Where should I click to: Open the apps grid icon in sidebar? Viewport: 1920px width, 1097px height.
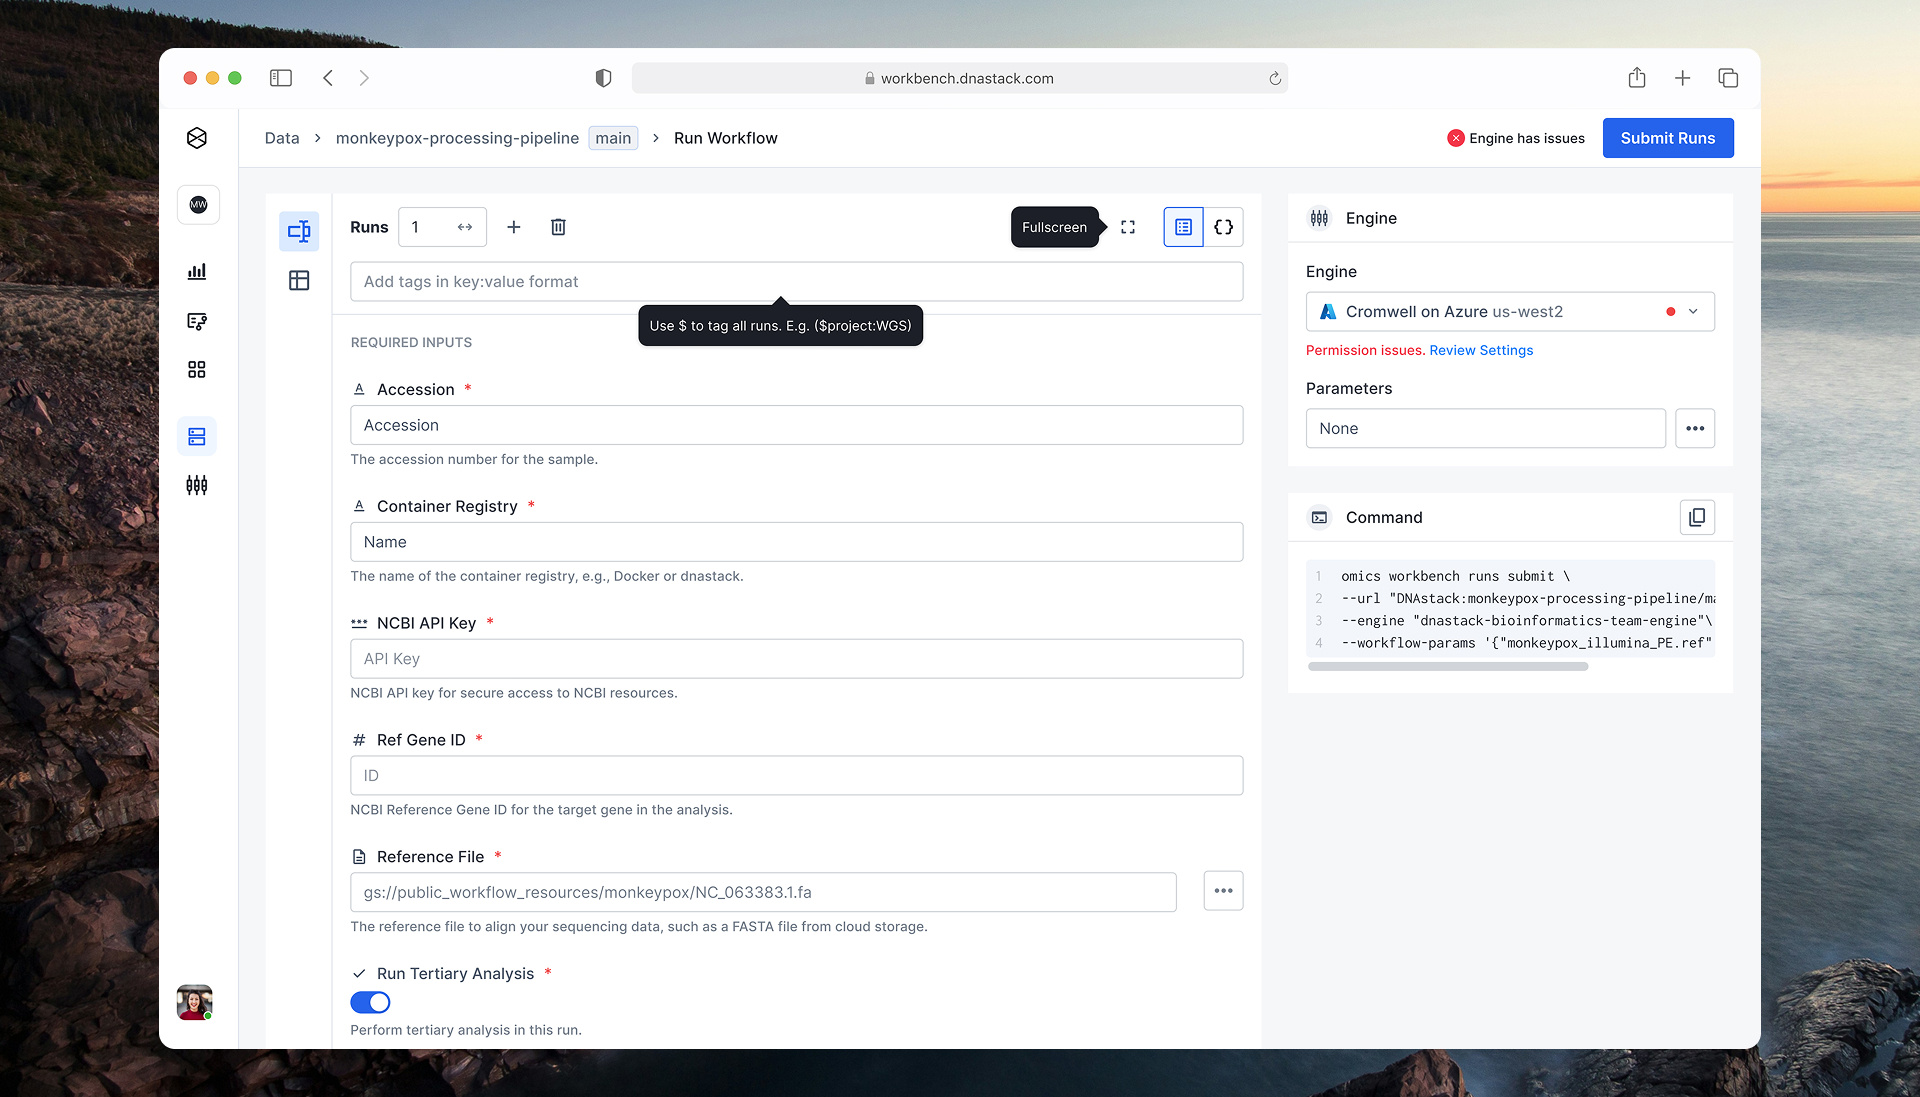(x=196, y=369)
